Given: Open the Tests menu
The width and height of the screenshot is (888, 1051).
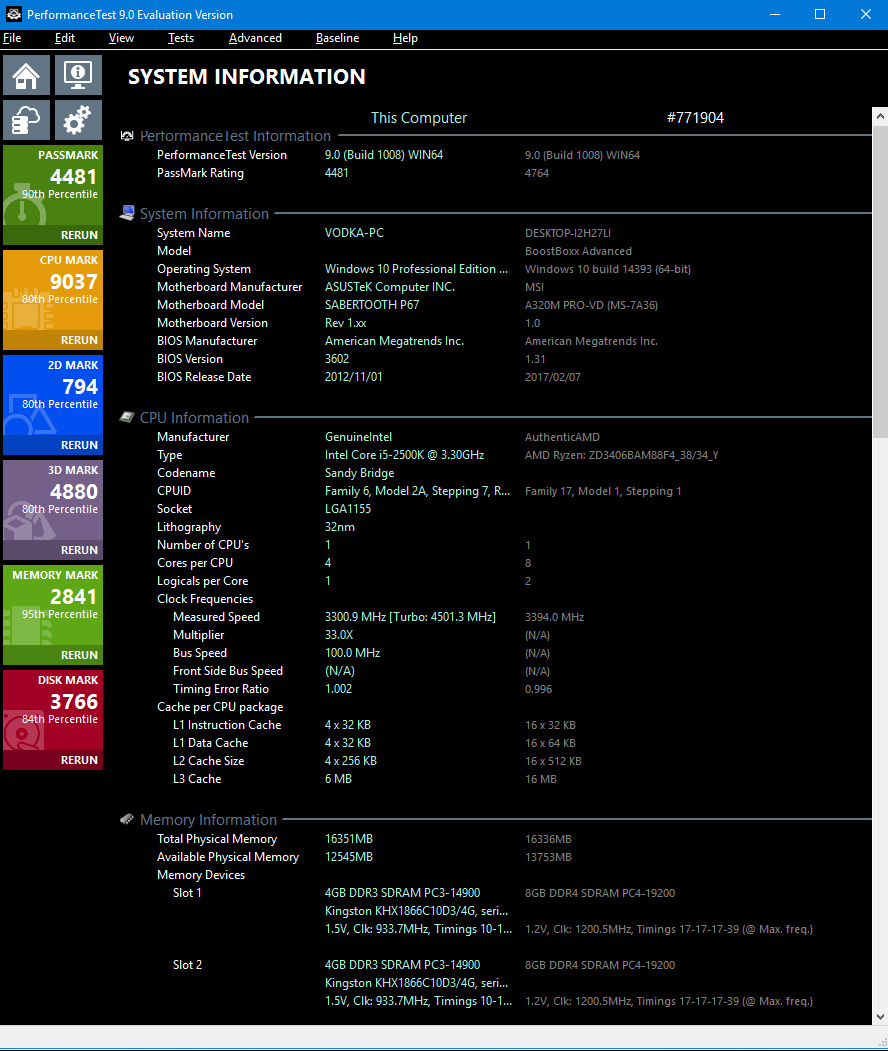Looking at the screenshot, I should point(181,38).
